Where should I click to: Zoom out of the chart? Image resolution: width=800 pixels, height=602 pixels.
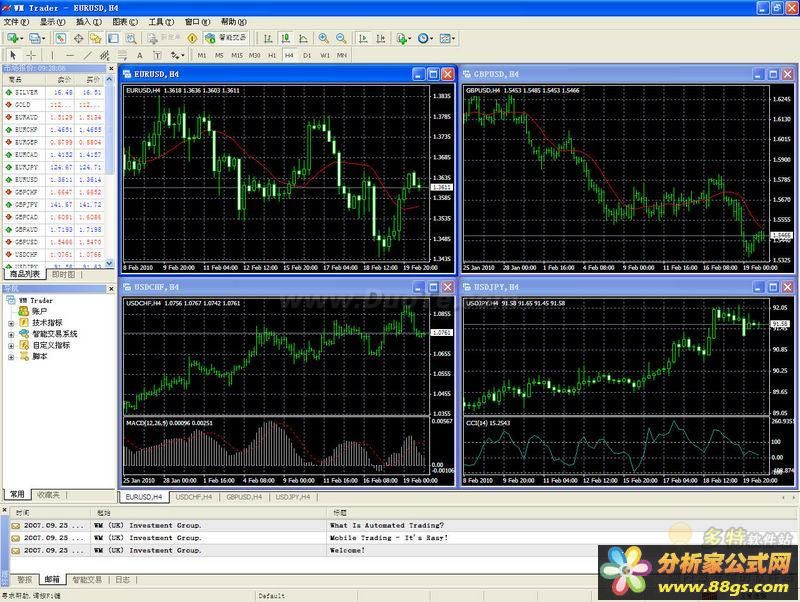click(341, 38)
